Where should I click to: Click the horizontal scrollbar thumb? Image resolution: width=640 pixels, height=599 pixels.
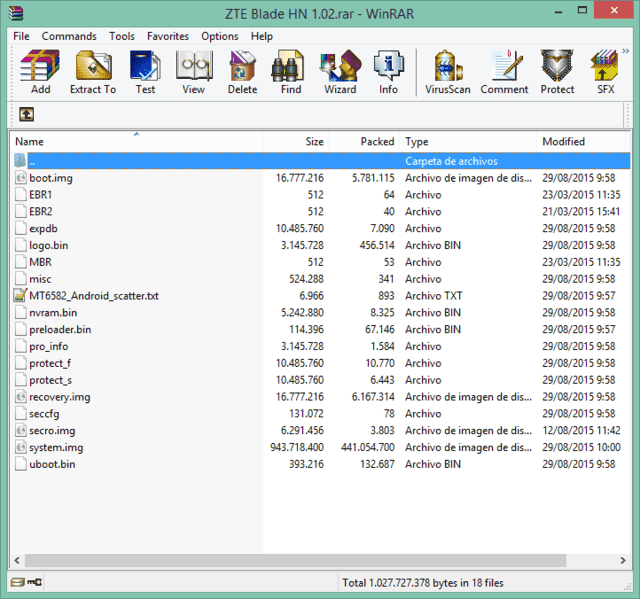click(x=296, y=560)
